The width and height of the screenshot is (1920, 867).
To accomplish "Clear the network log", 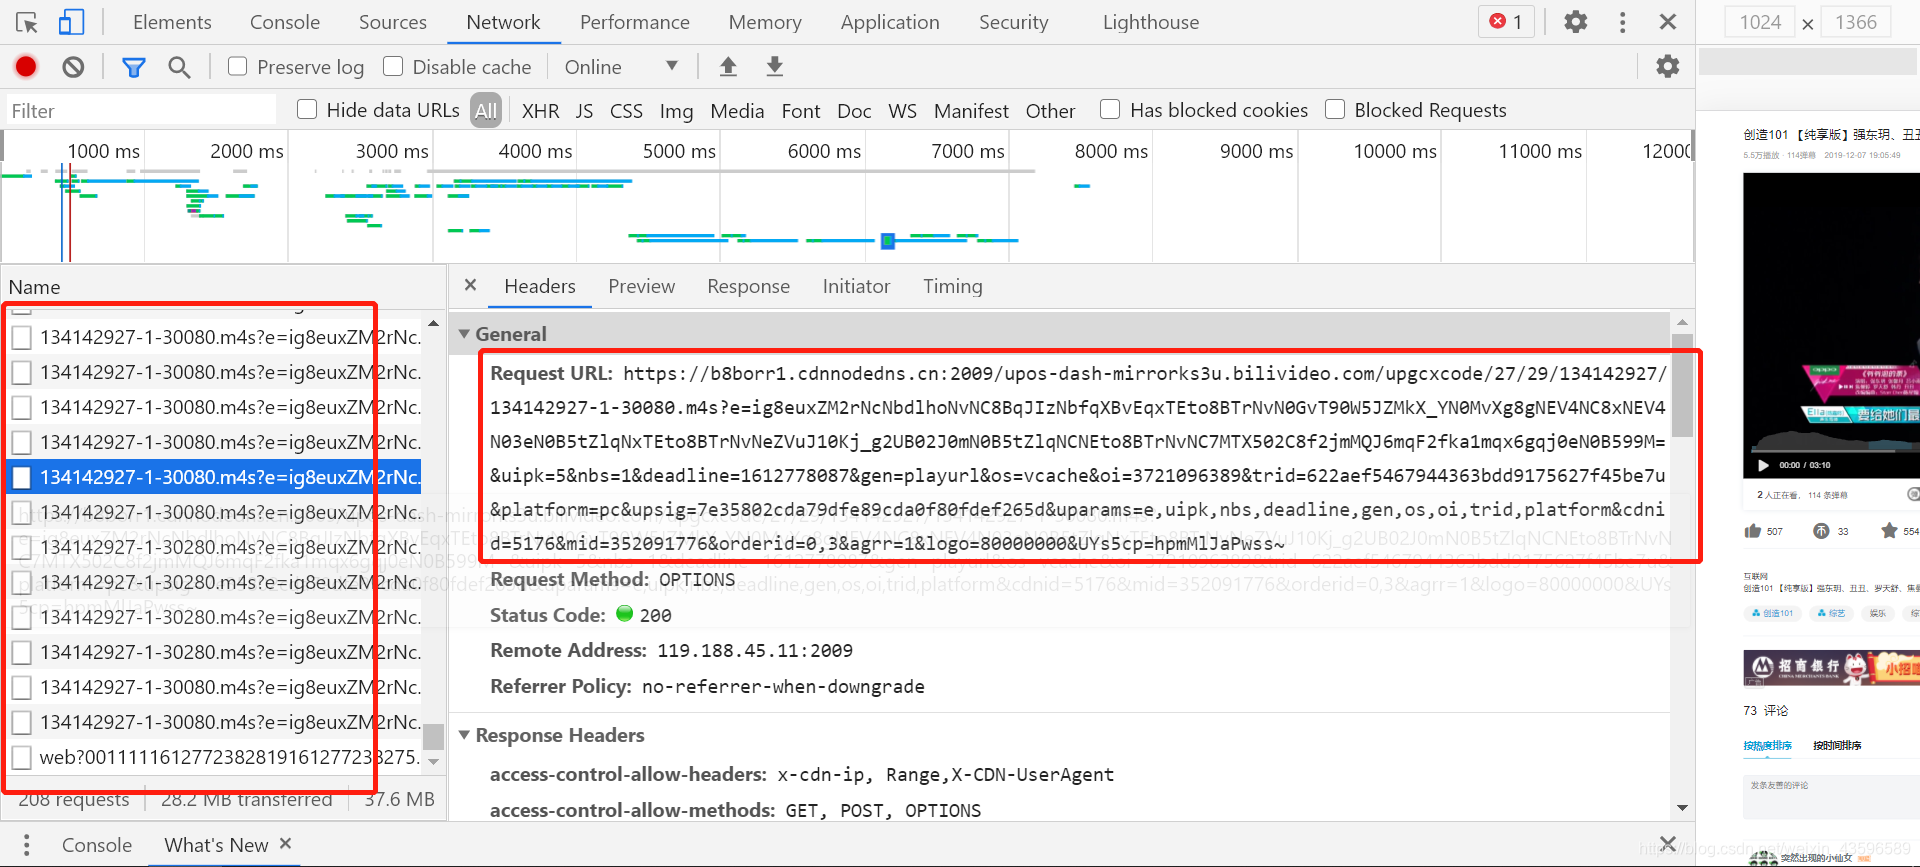I will click(73, 67).
